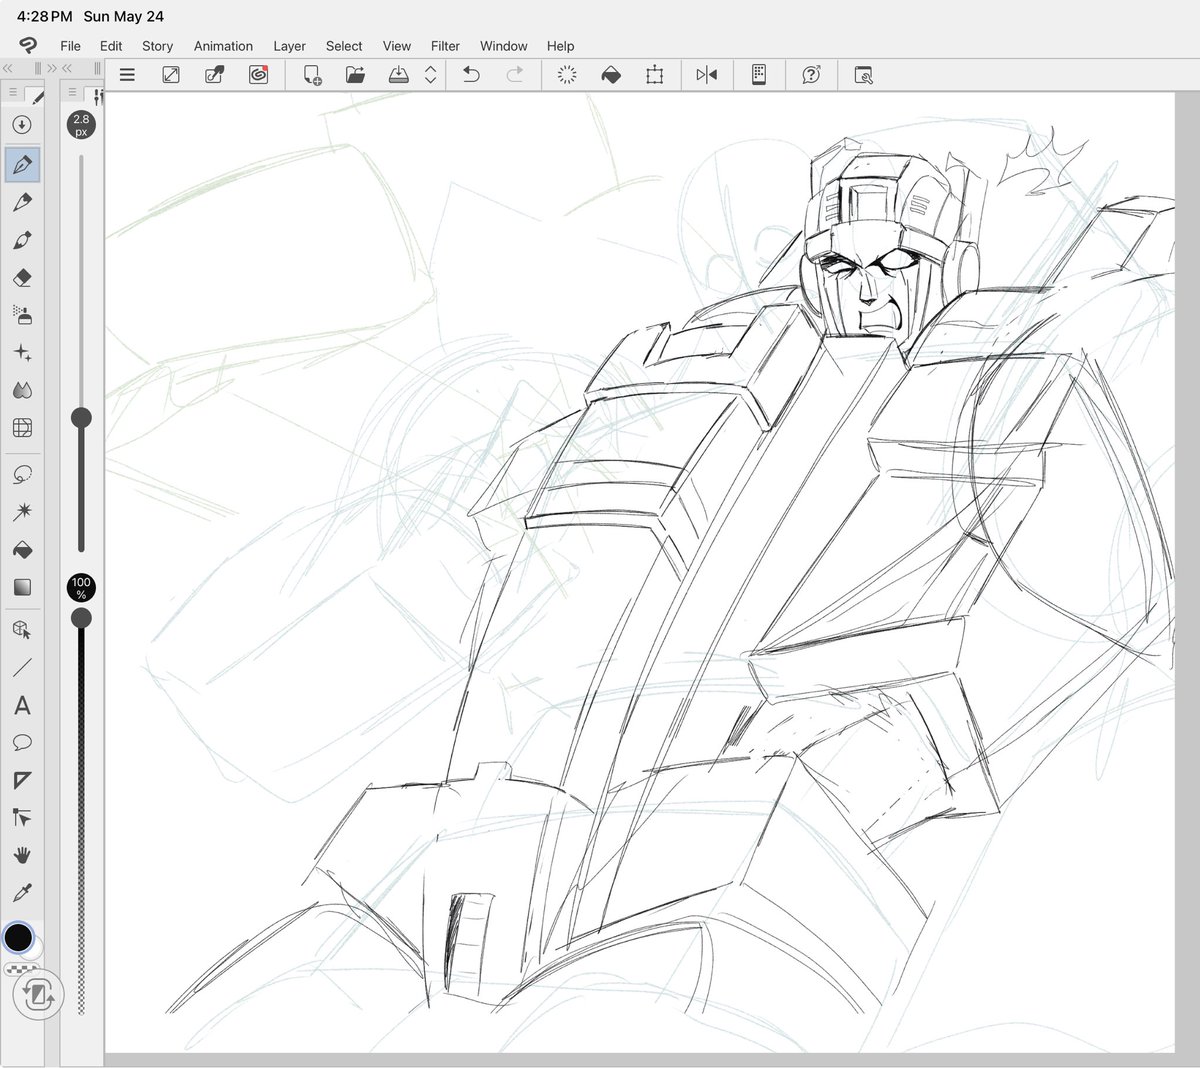Click the Clear dotted circle icon
Image resolution: width=1200 pixels, height=1068 pixels.
567,75
